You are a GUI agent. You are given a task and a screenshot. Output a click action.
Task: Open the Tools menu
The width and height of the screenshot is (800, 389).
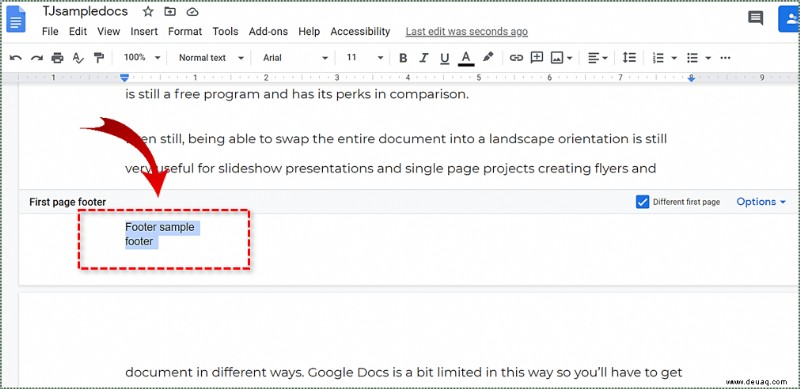[226, 32]
